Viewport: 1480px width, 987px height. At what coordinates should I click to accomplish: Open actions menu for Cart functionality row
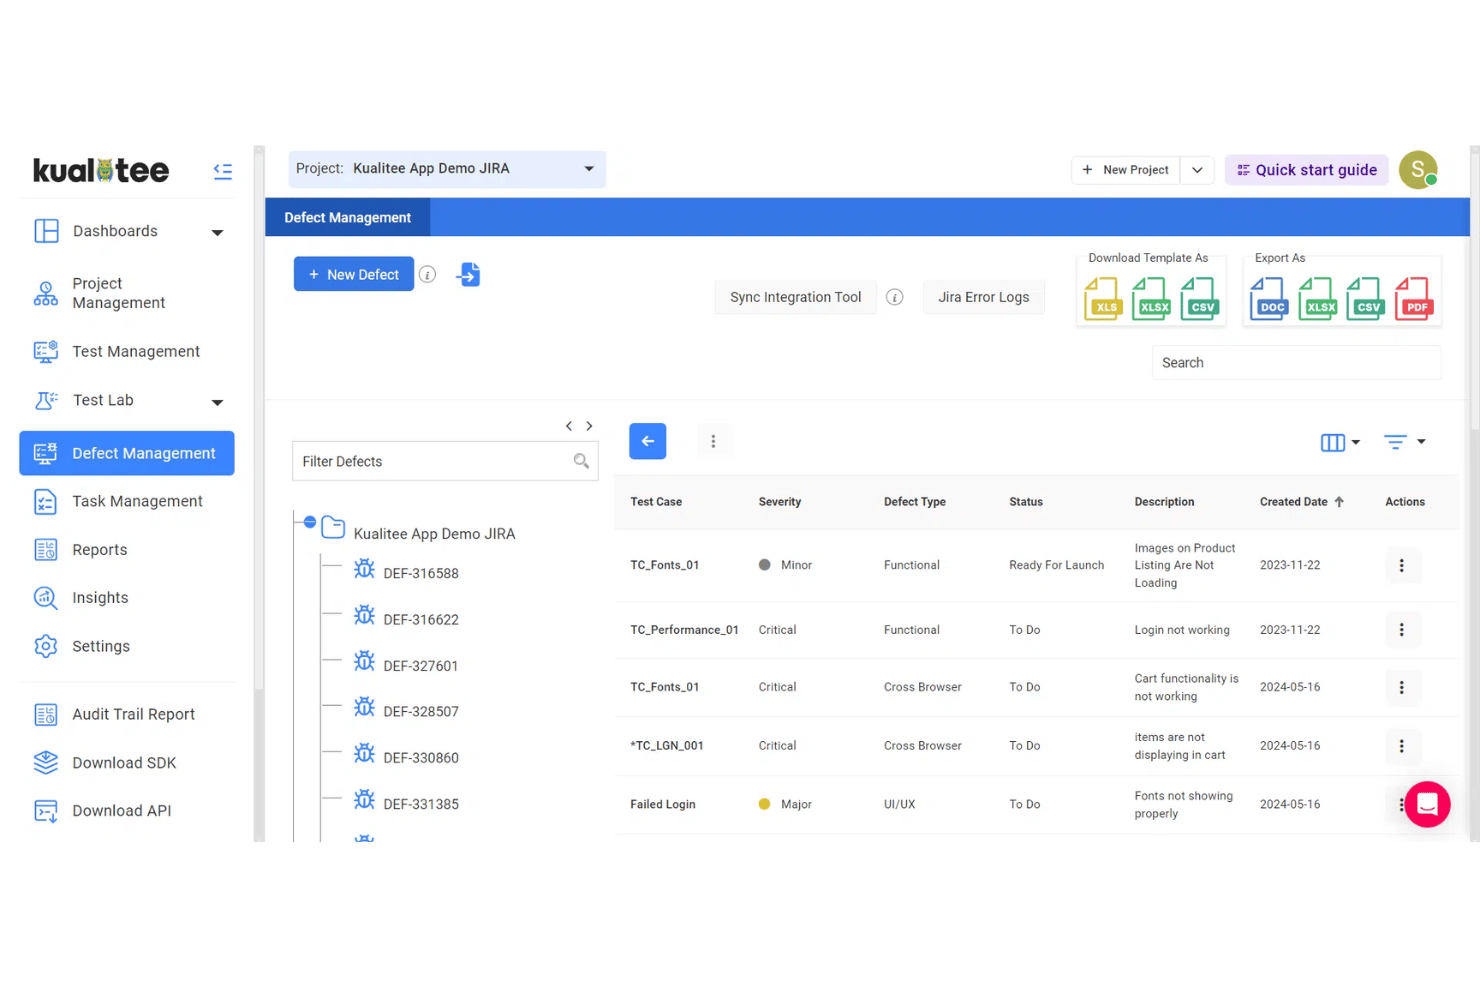tap(1401, 688)
